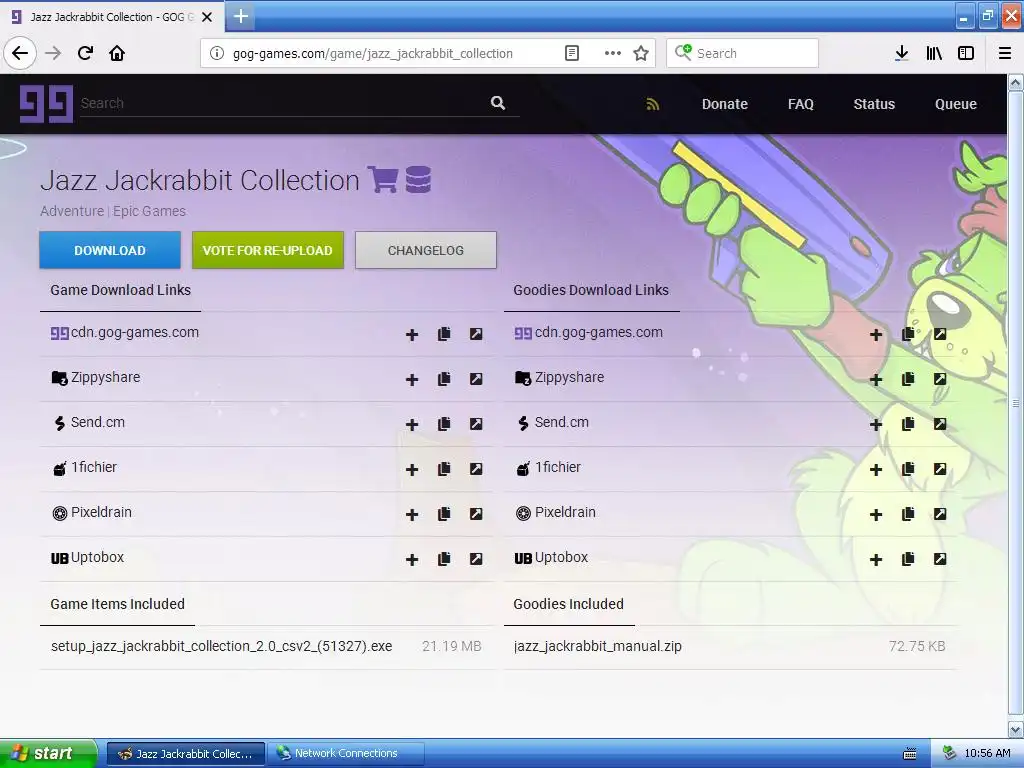Open the Firefox Downloads arrow icon

pos(901,53)
